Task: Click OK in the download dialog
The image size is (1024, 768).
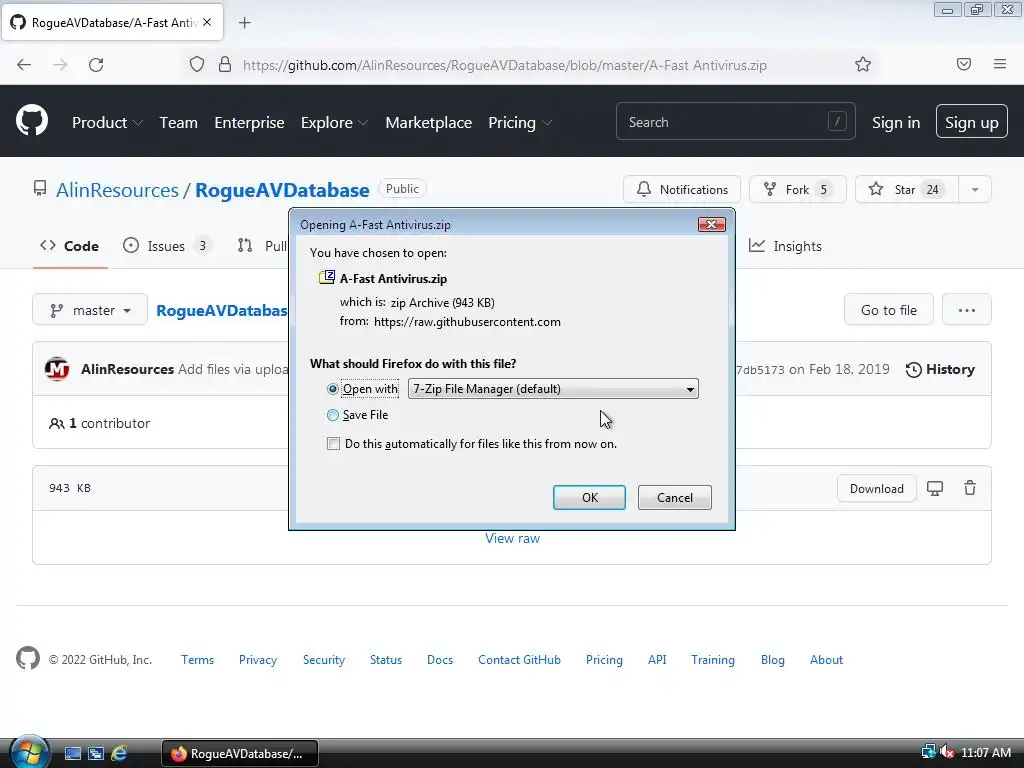Action: pos(589,498)
